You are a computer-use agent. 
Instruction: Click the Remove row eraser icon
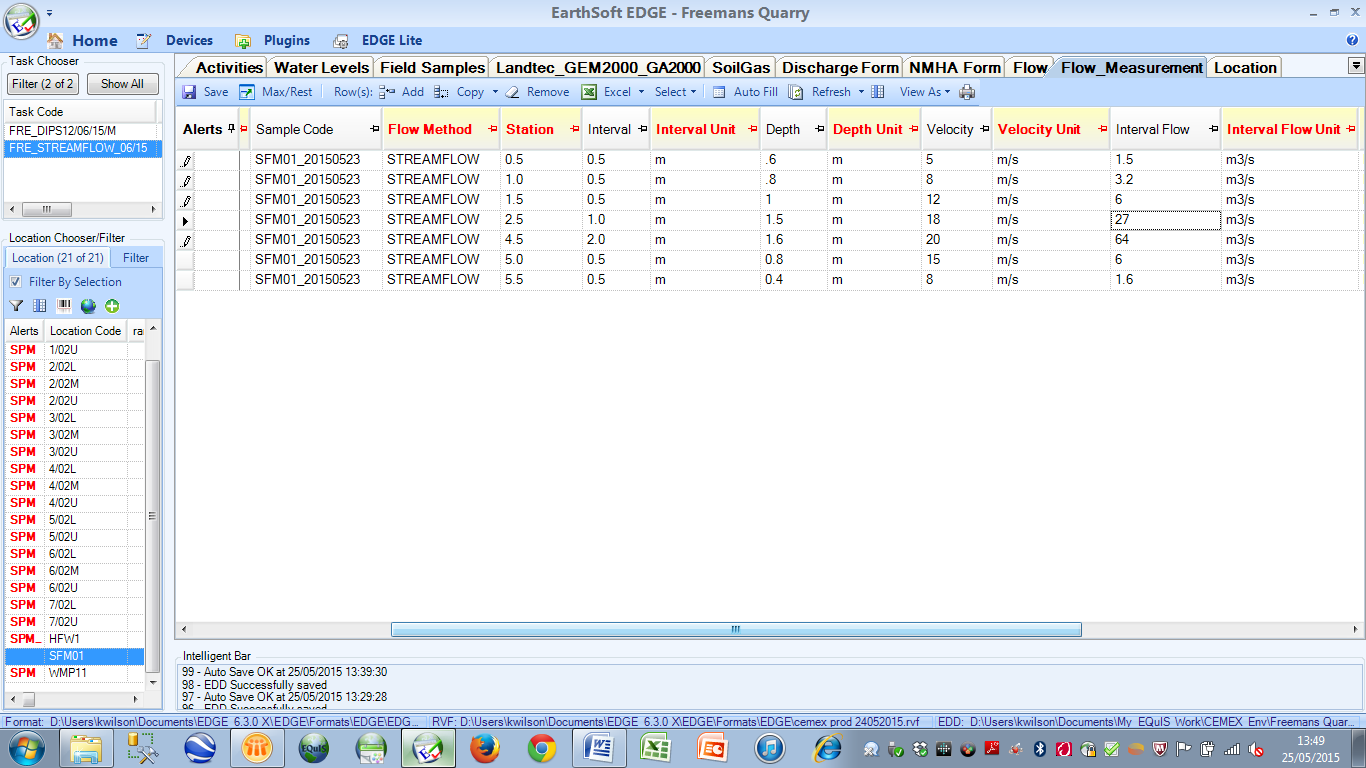[x=512, y=92]
